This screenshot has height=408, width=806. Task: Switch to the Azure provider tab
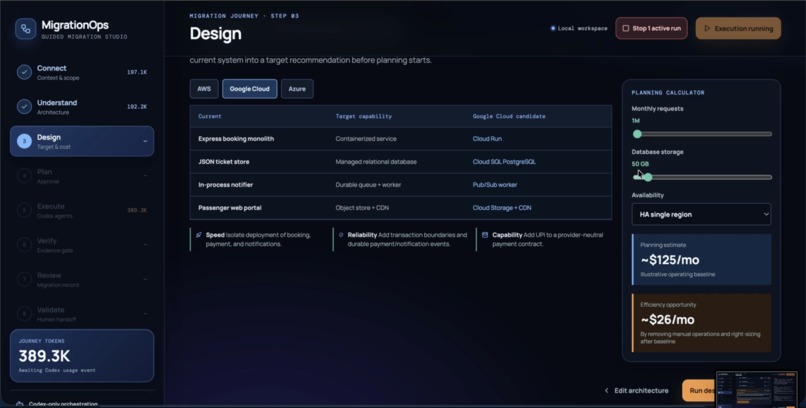pos(297,89)
